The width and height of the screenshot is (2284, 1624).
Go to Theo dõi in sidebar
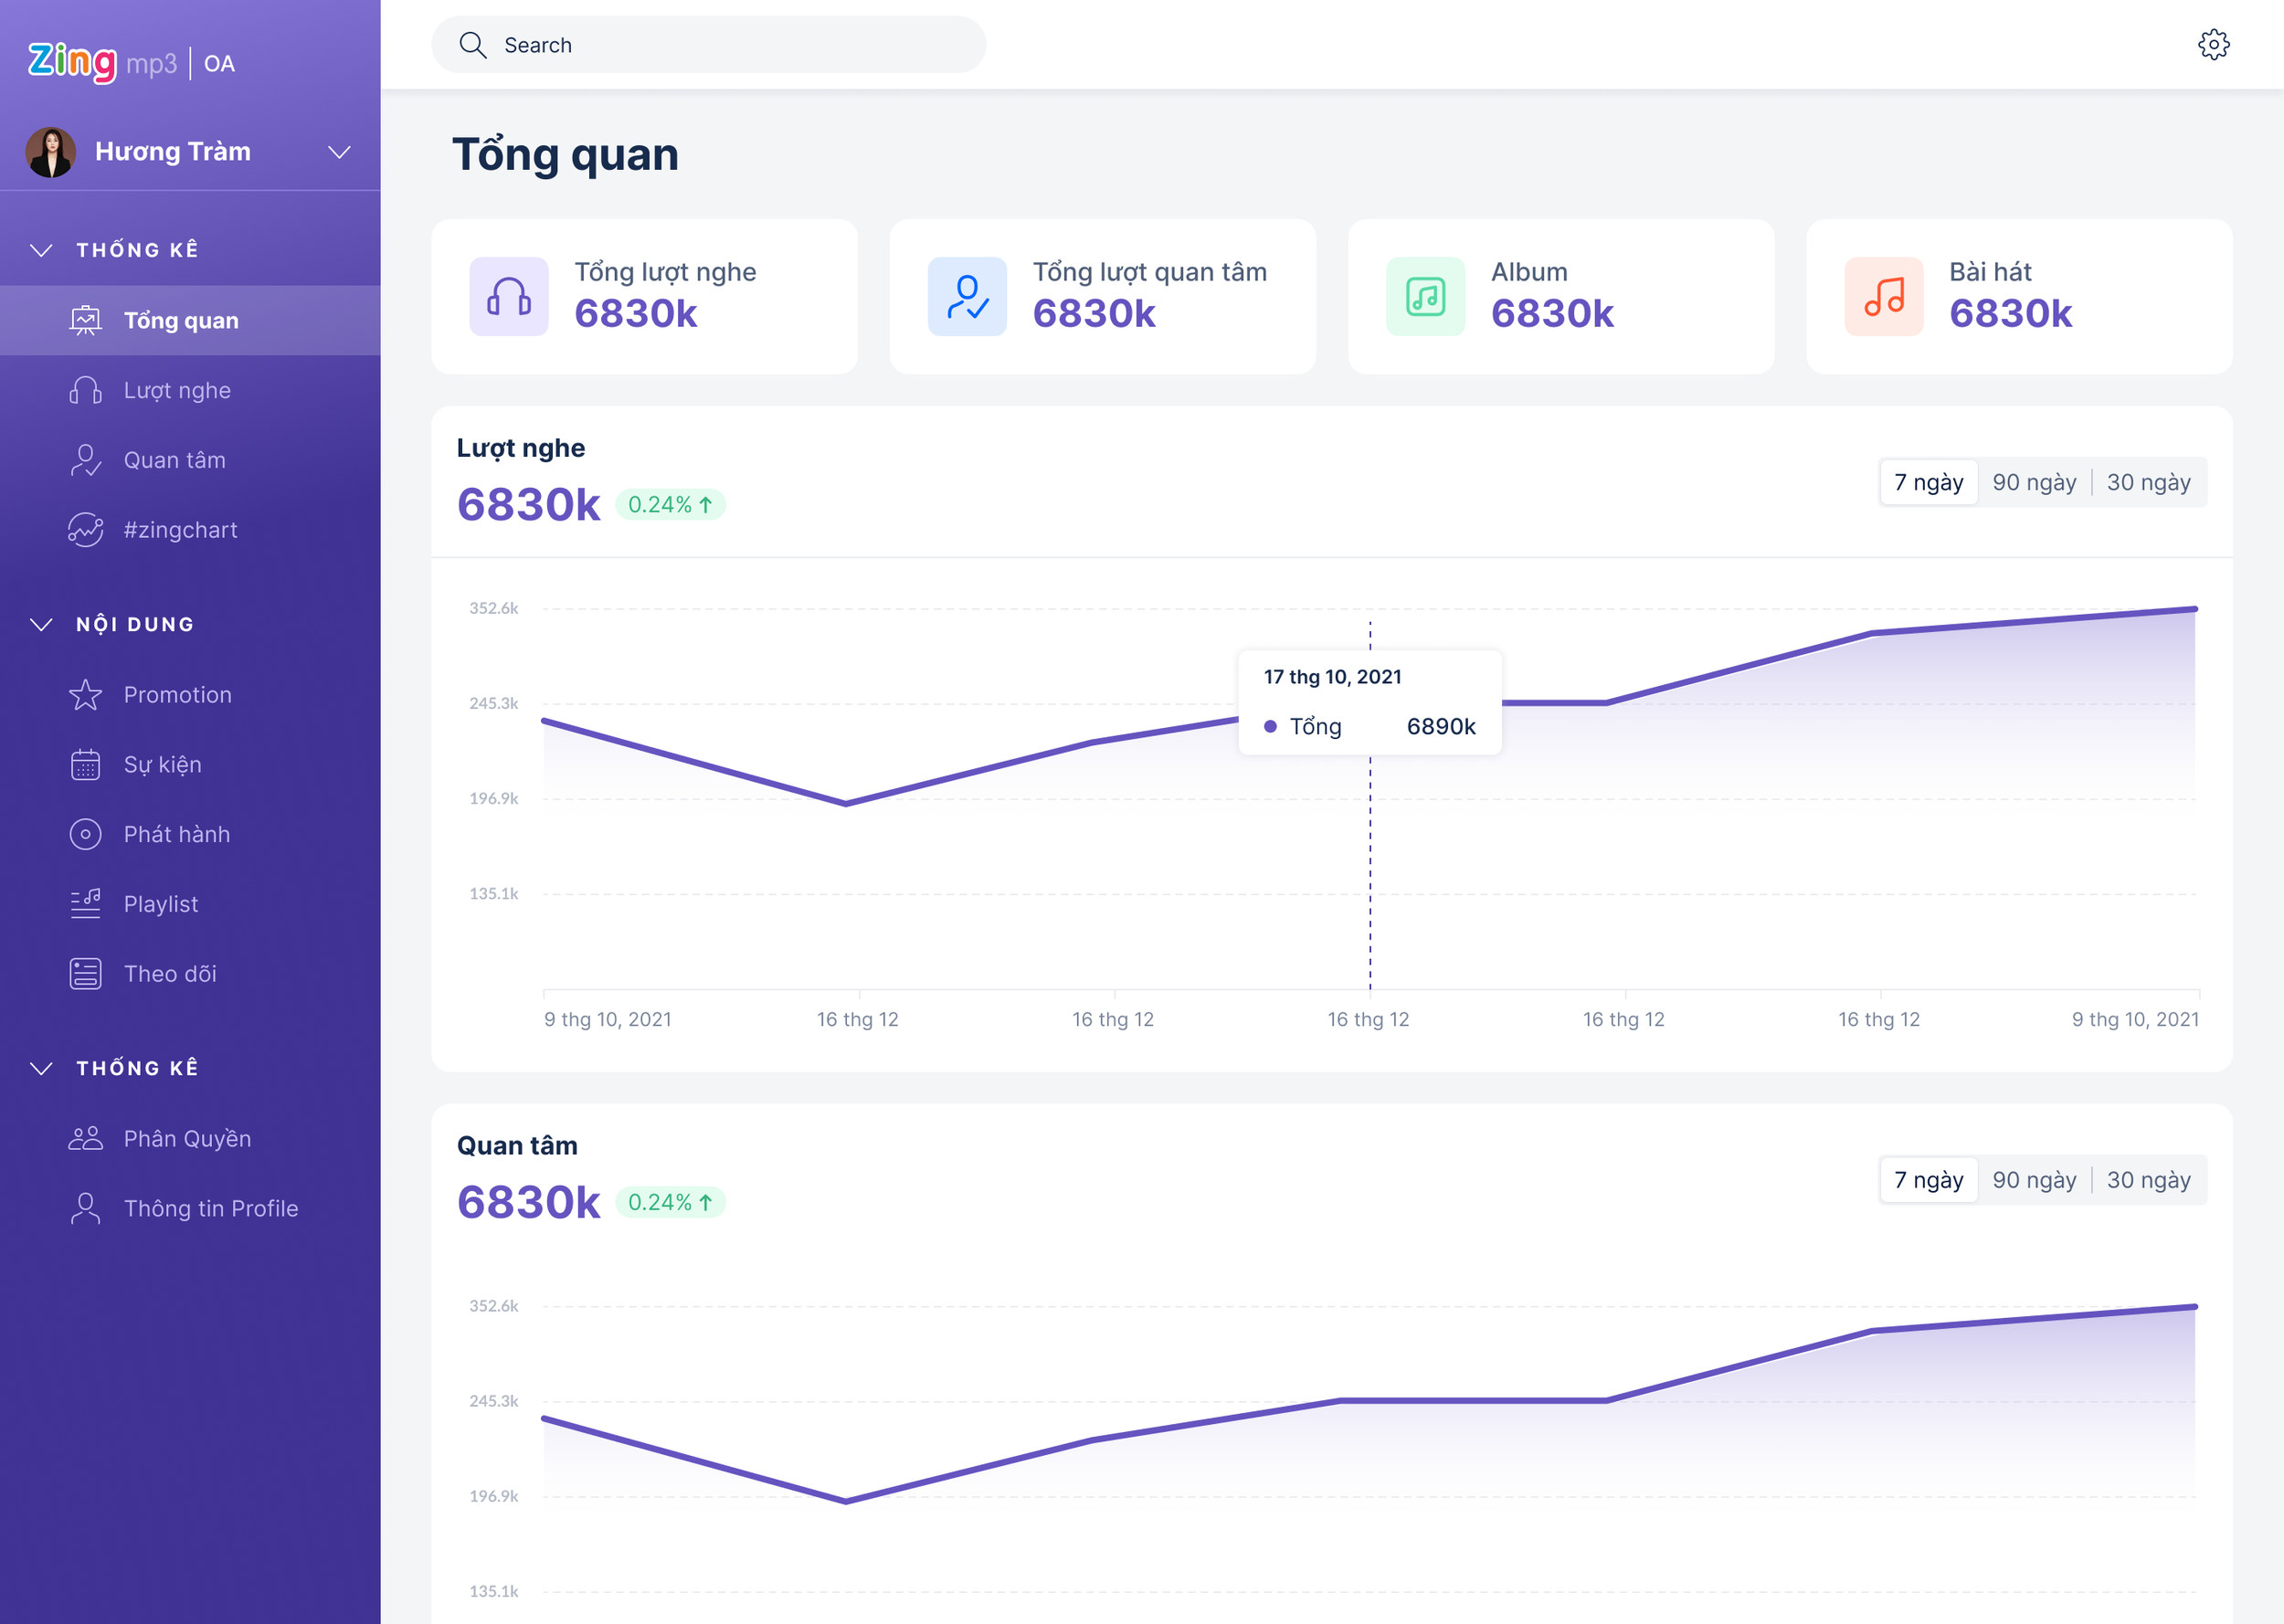[170, 974]
